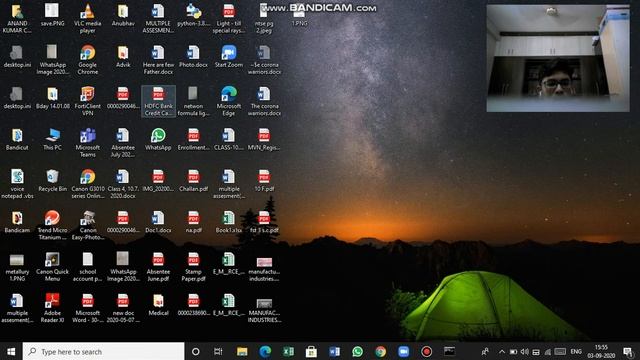Select HDFC Bank Credit Card PDF

[x=158, y=101]
